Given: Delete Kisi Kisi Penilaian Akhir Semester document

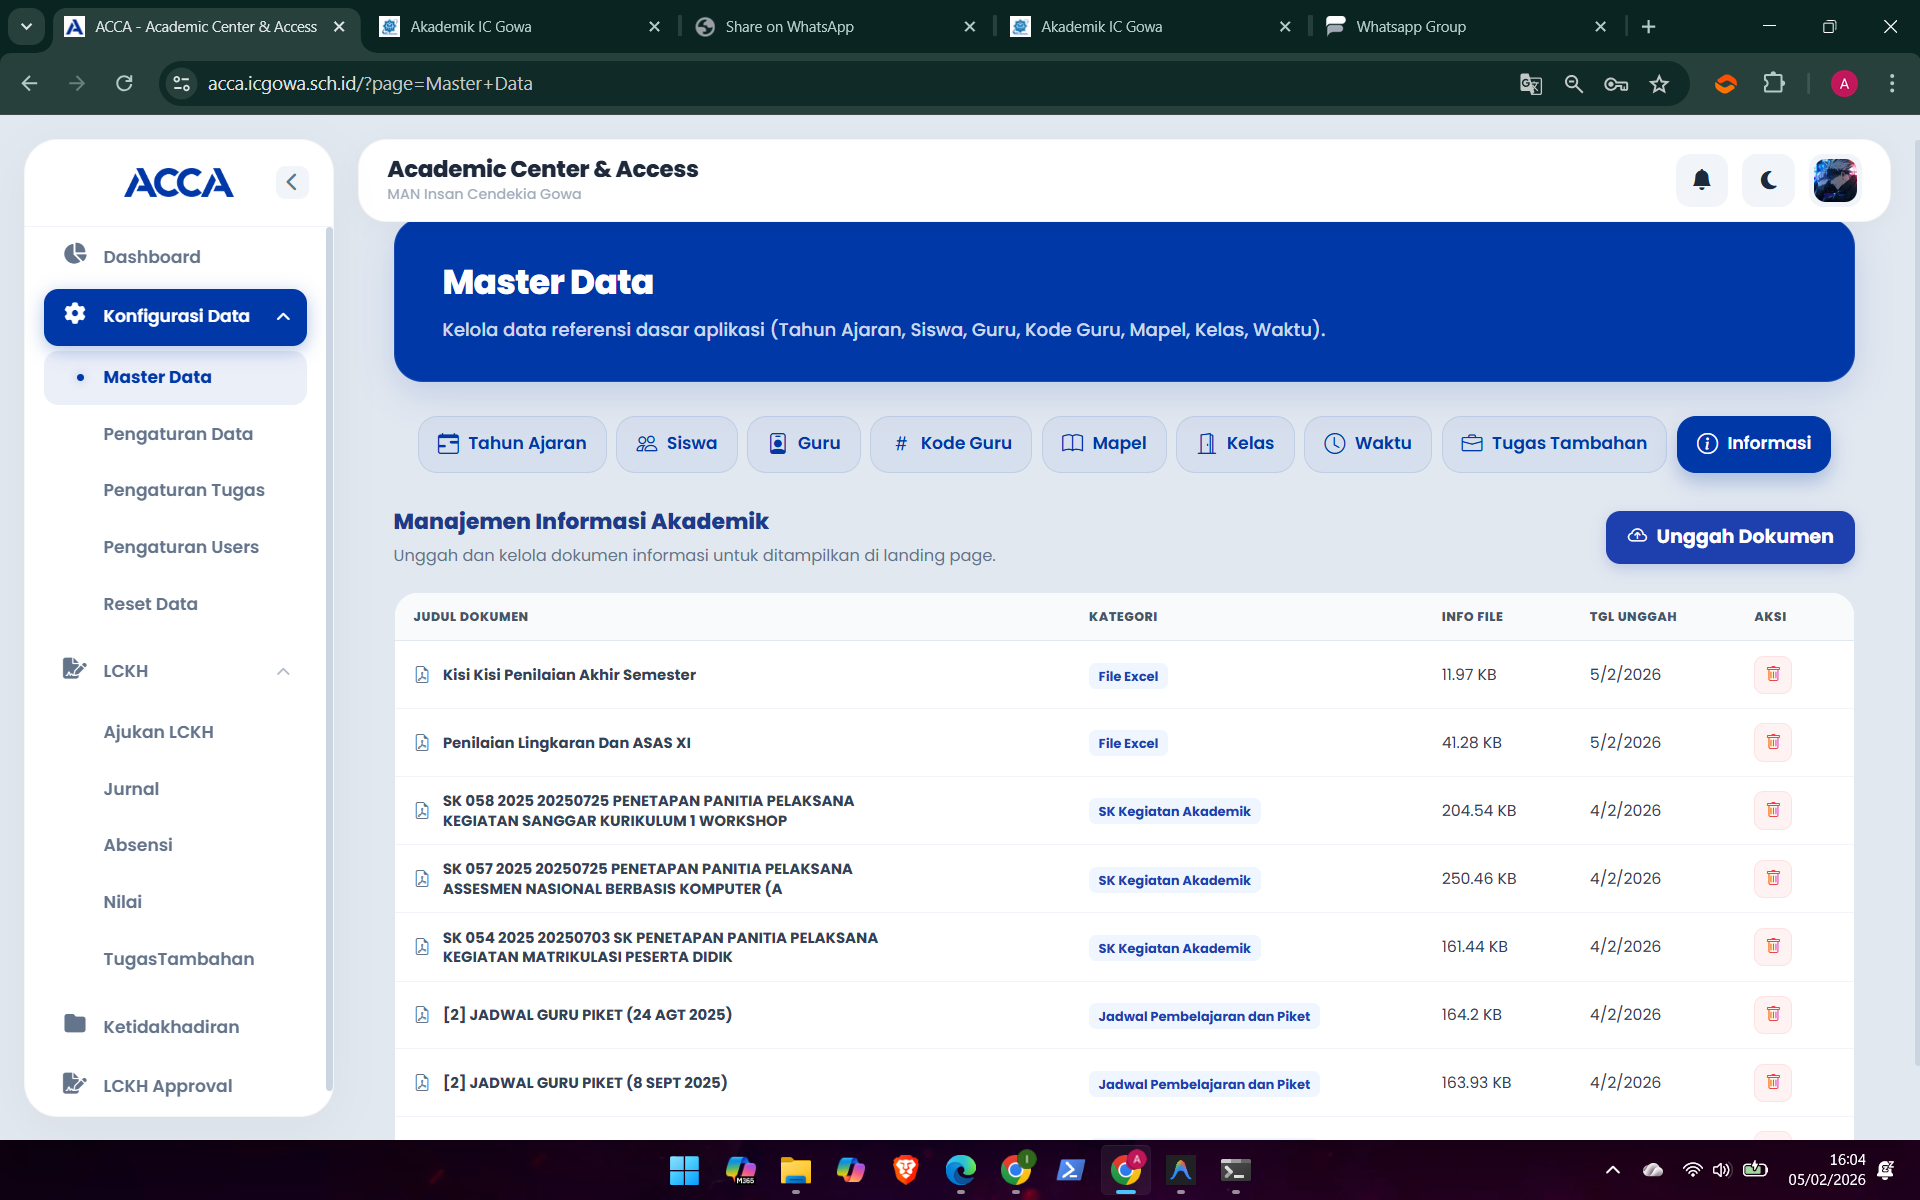Looking at the screenshot, I should click(x=1772, y=675).
